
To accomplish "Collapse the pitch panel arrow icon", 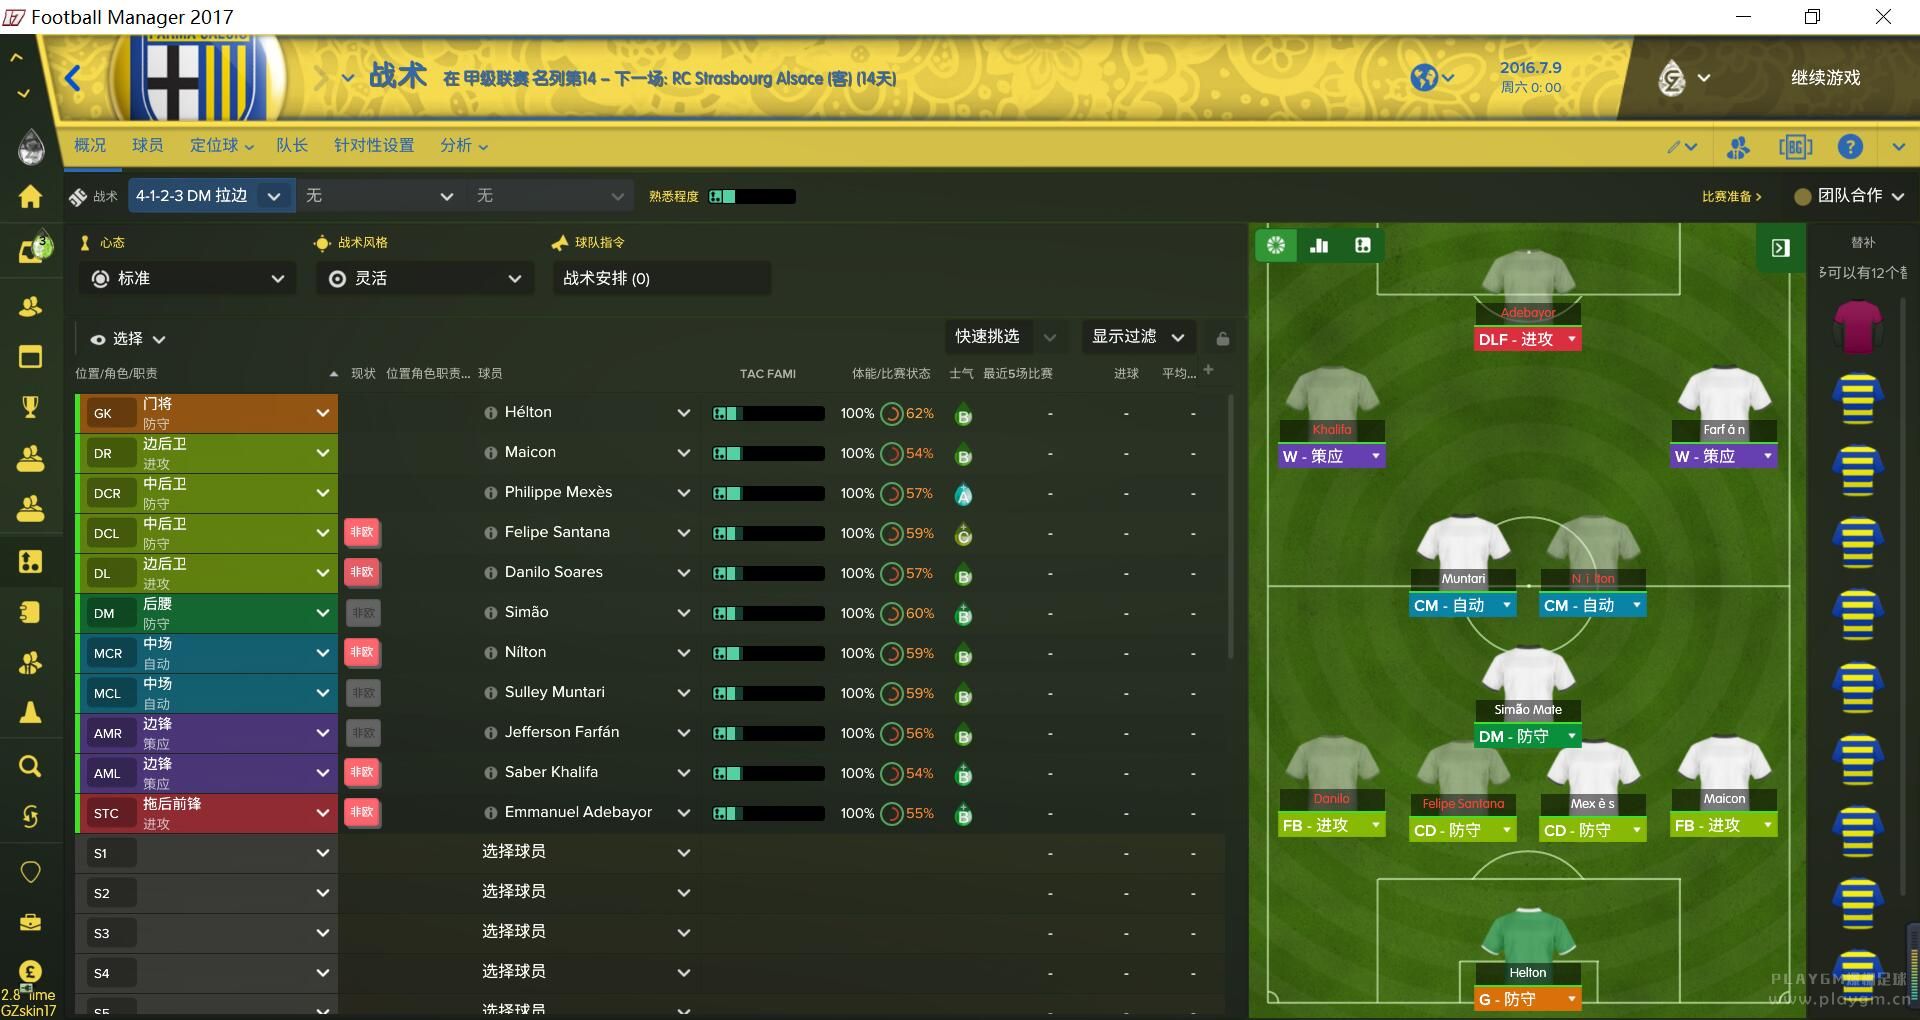I will click(x=1780, y=248).
